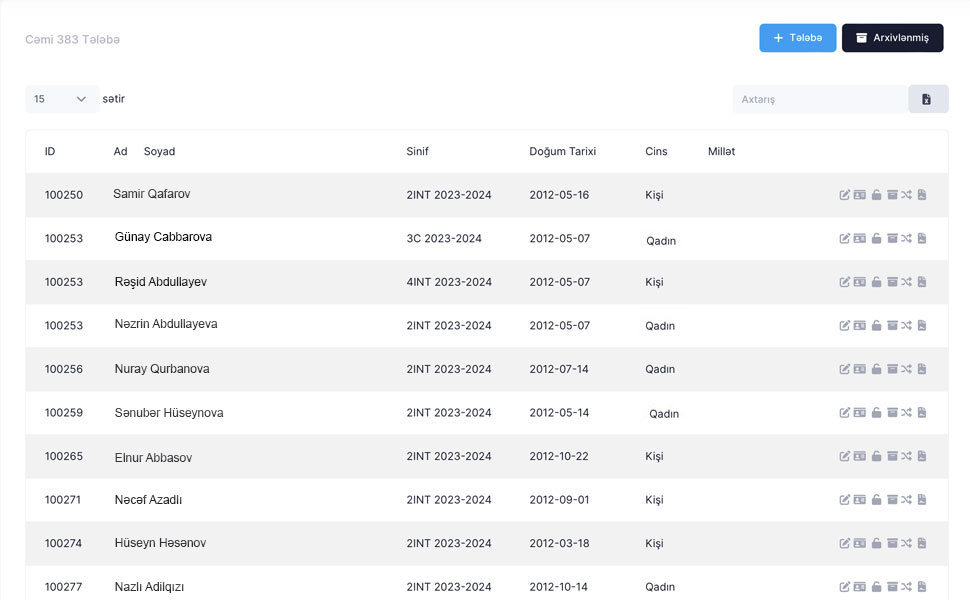970x600 pixels.
Task: Click the unlock icon for Rəşid Abdullayev
Action: pos(876,282)
